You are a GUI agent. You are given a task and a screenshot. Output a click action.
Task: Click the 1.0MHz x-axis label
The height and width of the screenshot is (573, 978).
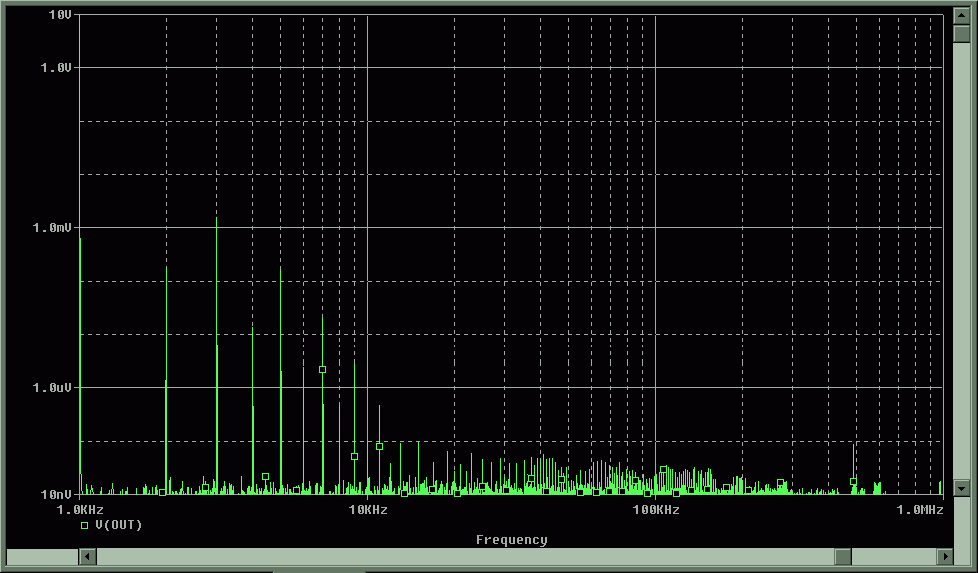(x=919, y=510)
